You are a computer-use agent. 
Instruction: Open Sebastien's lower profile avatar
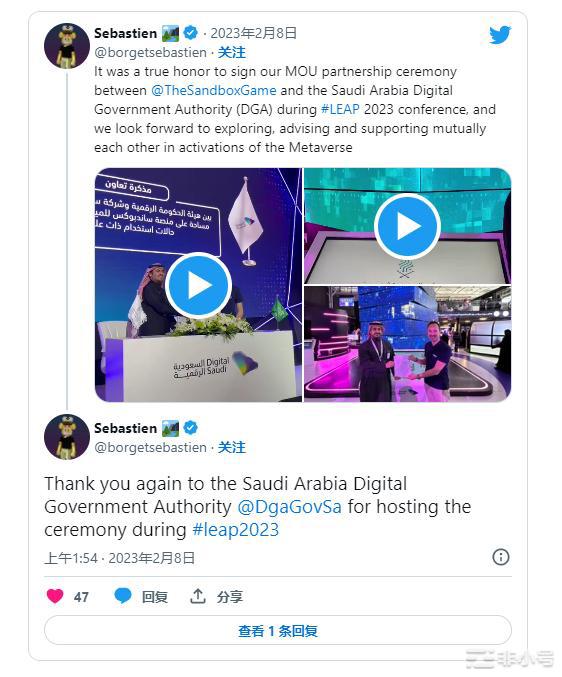[x=67, y=437]
